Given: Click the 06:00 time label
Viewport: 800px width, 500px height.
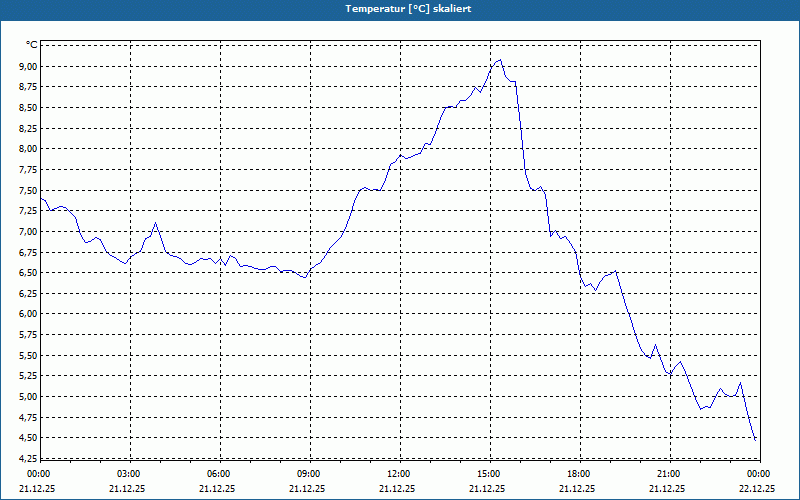Looking at the screenshot, I should tap(218, 473).
